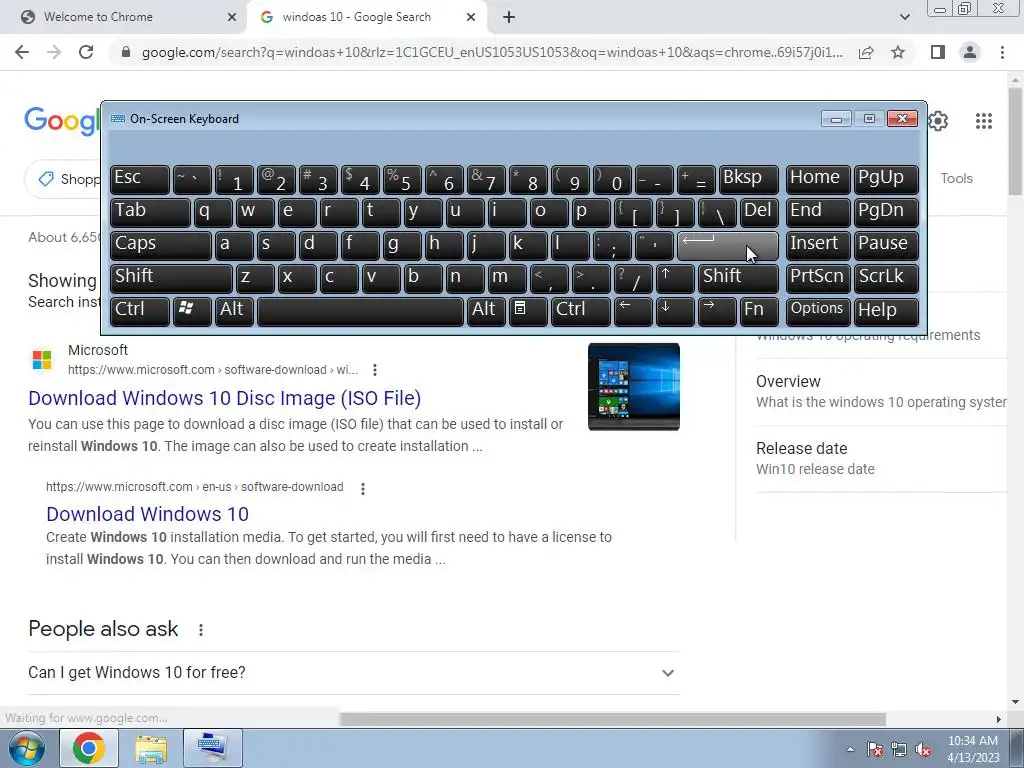The width and height of the screenshot is (1024, 768).
Task: Click the up arrow key on keyboard
Action: point(675,278)
